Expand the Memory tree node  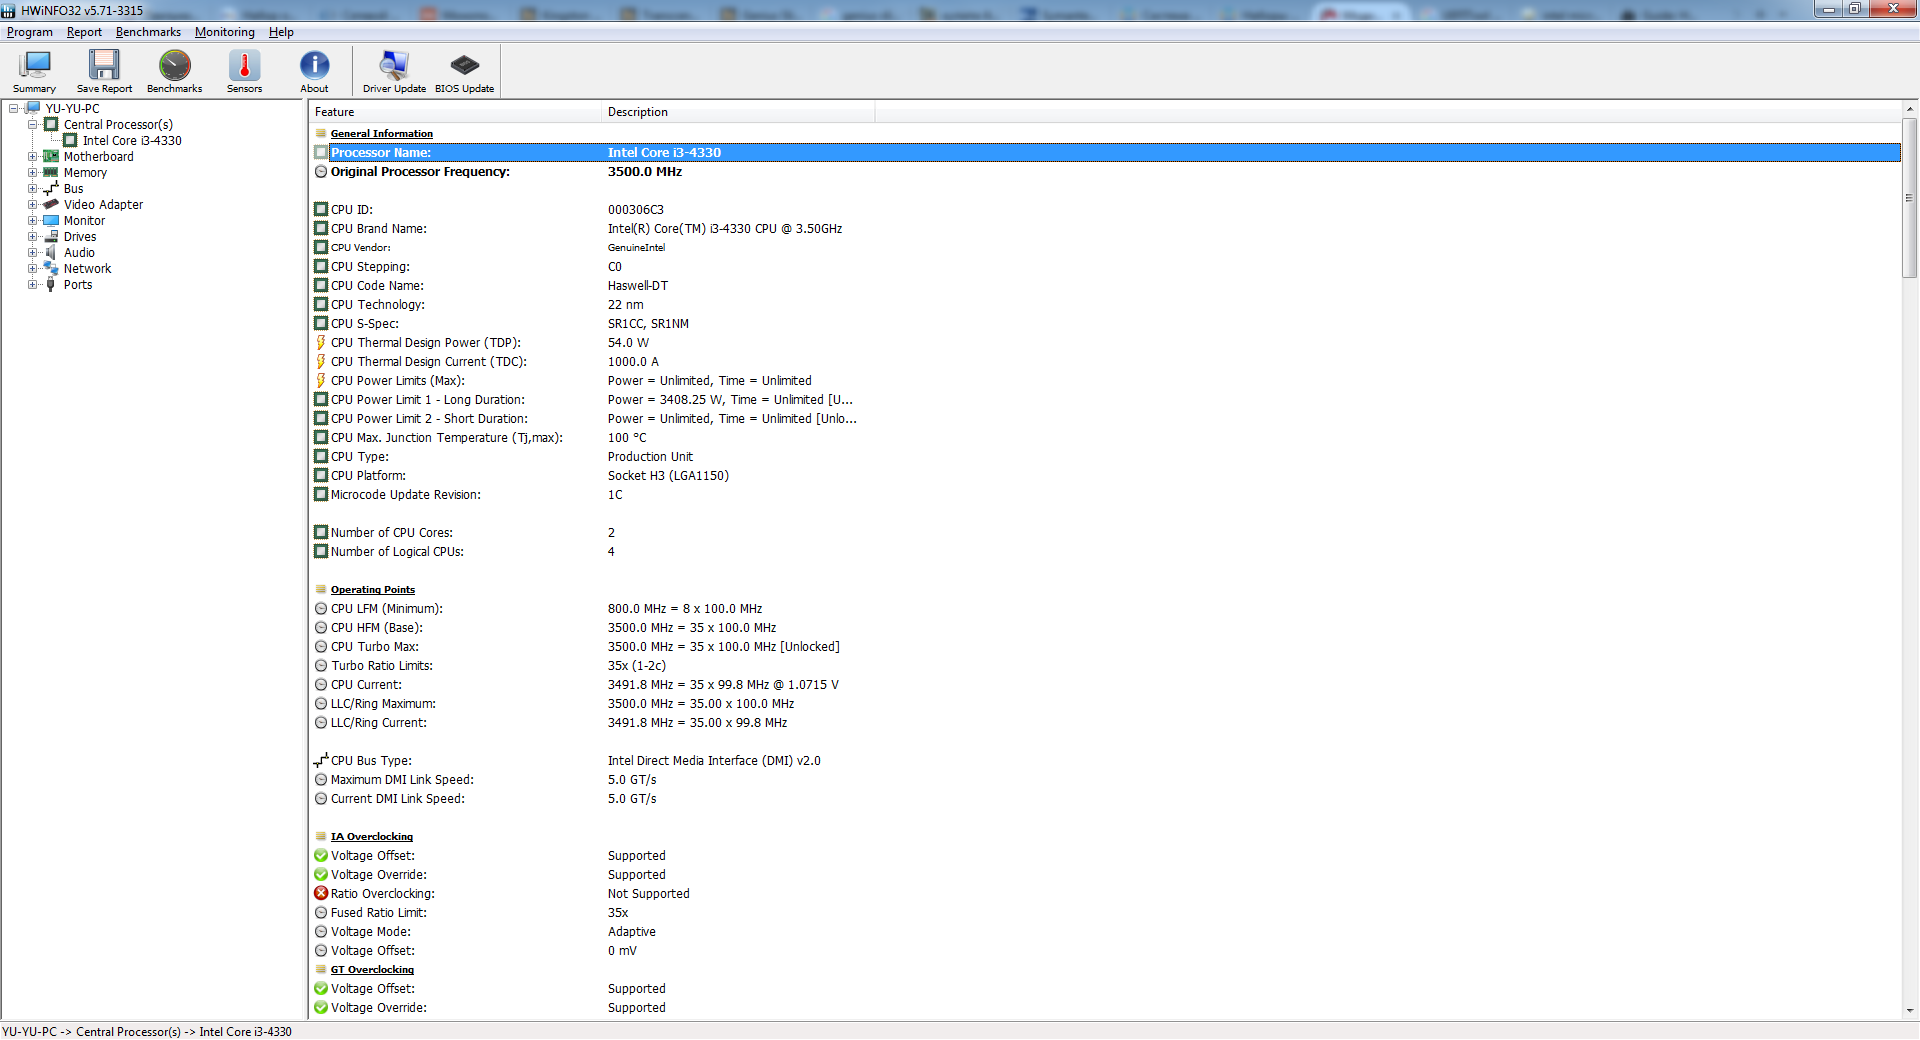coord(33,172)
